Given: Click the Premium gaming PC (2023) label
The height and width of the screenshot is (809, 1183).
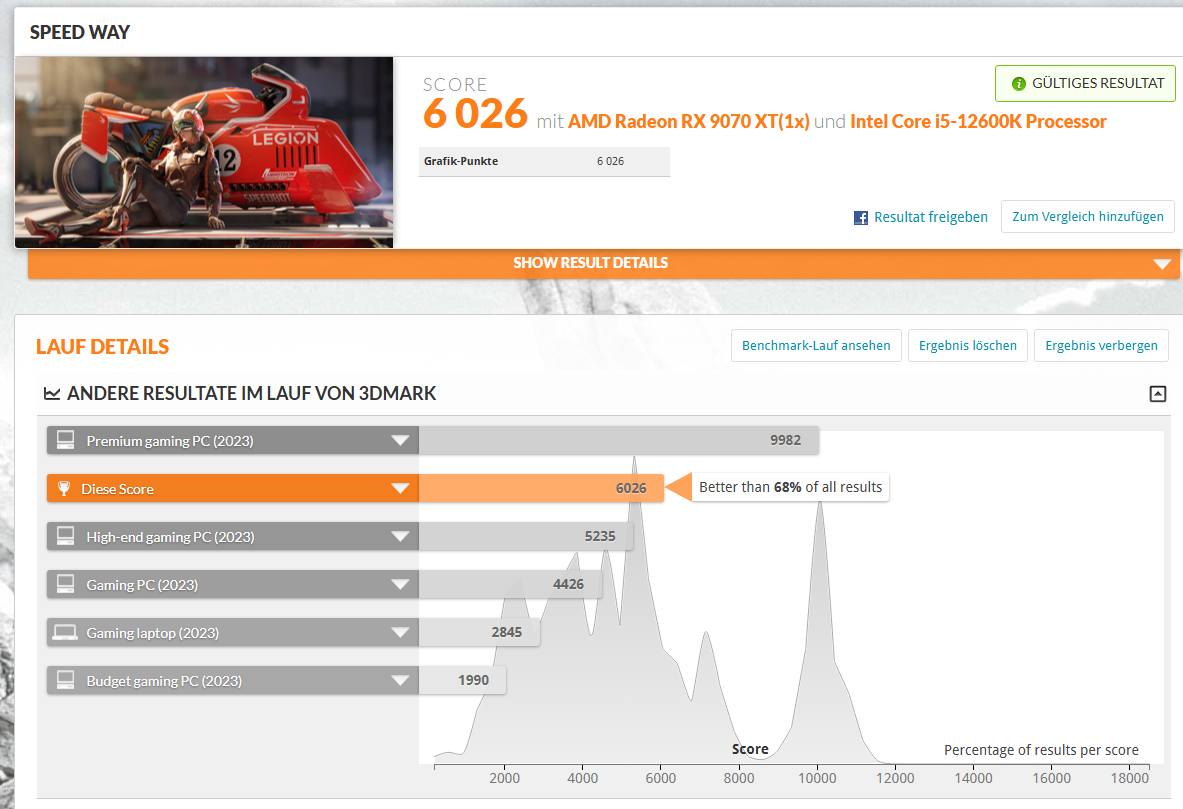Looking at the screenshot, I should [170, 441].
